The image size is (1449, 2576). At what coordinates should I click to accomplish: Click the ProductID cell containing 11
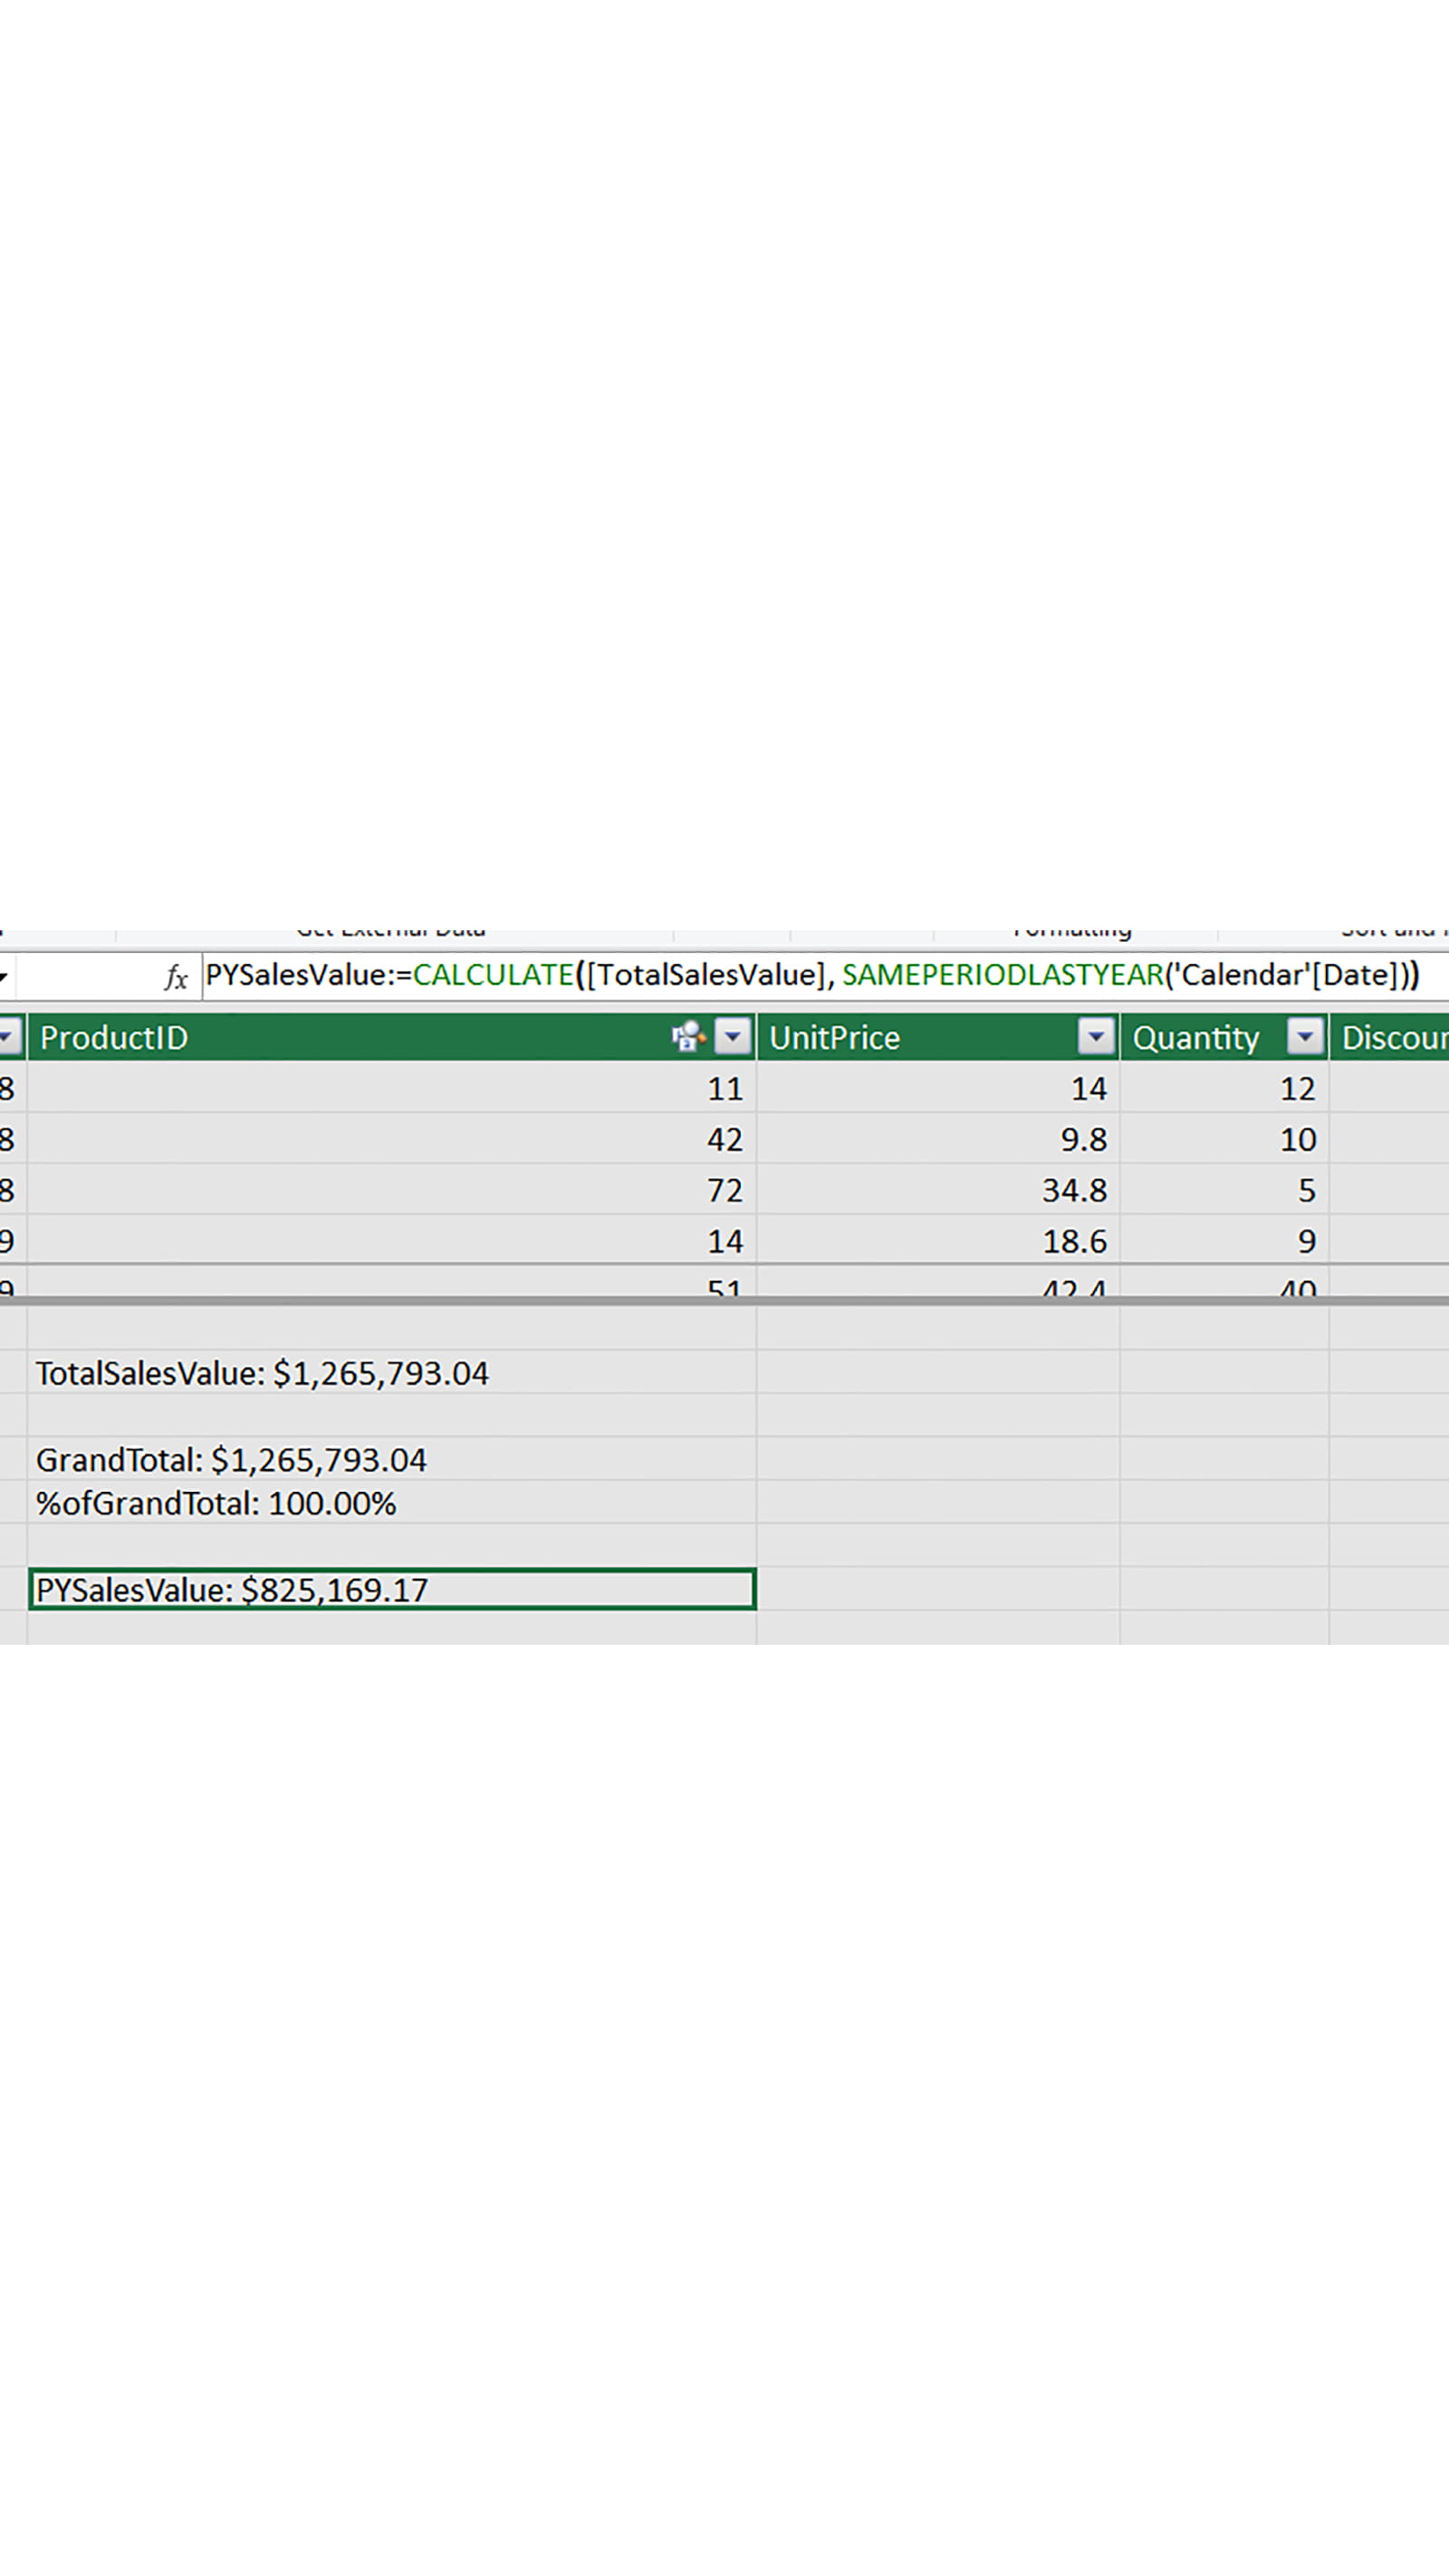(390, 1088)
